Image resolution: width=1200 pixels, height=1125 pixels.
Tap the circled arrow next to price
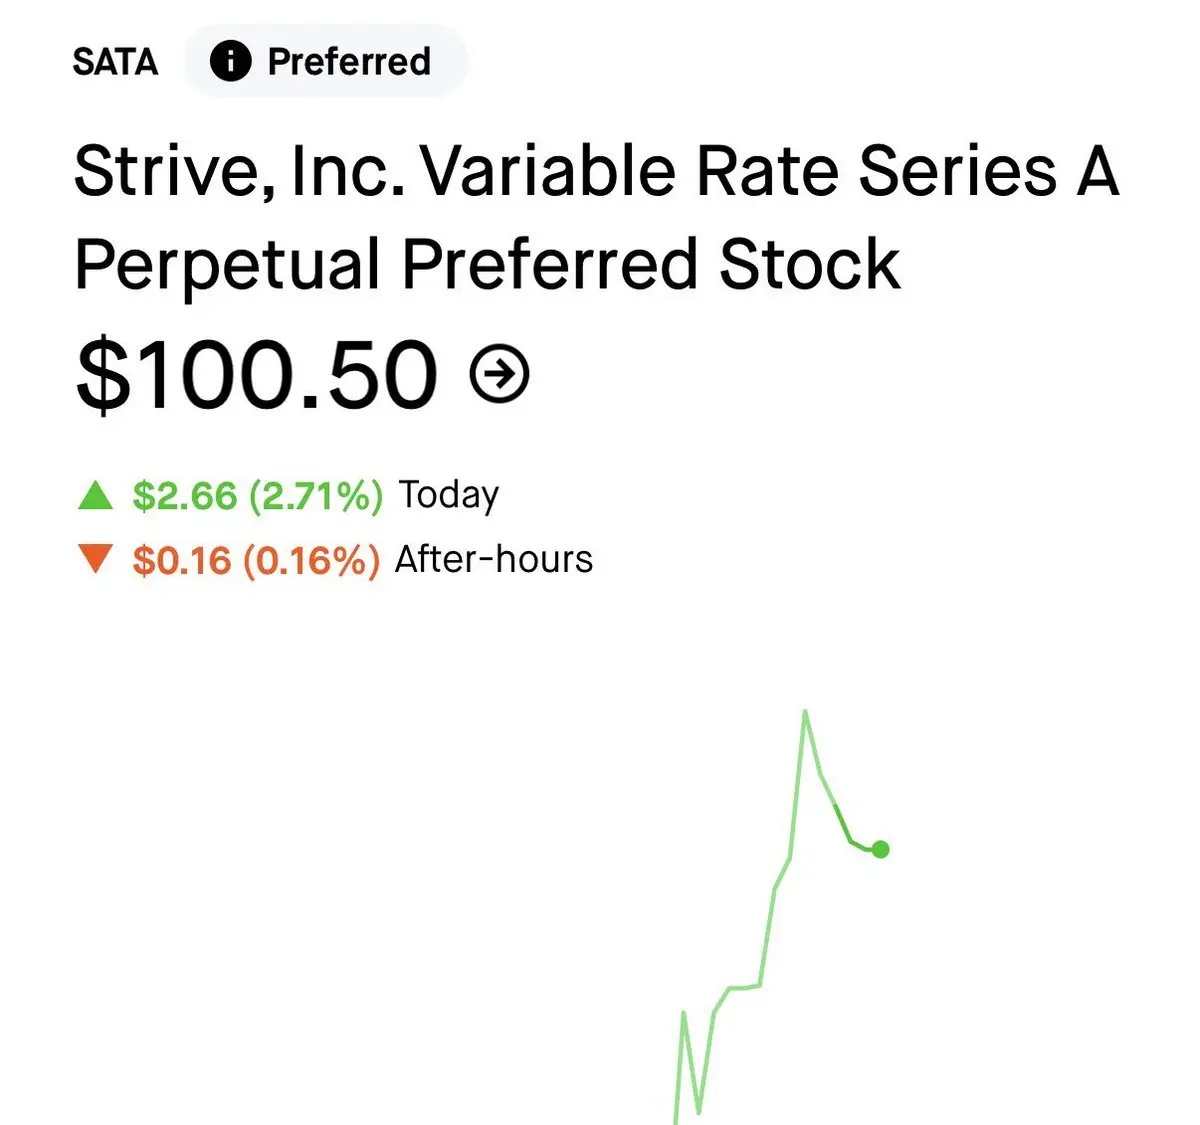coord(499,374)
